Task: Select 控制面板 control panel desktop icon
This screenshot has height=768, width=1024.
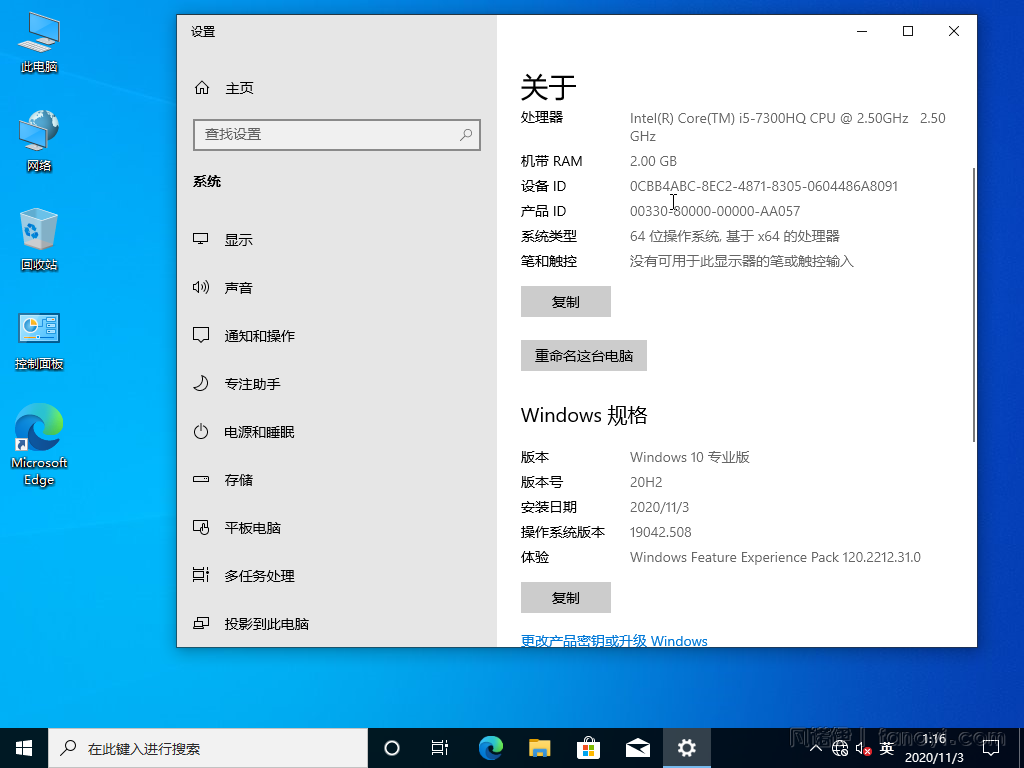Action: click(x=39, y=341)
